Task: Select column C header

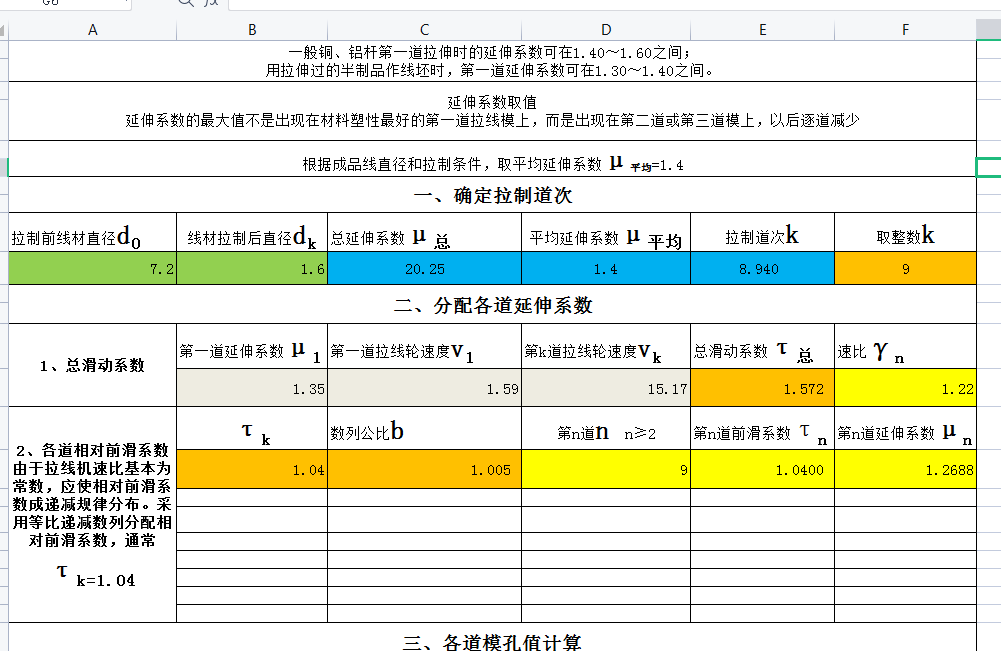Action: (424, 30)
